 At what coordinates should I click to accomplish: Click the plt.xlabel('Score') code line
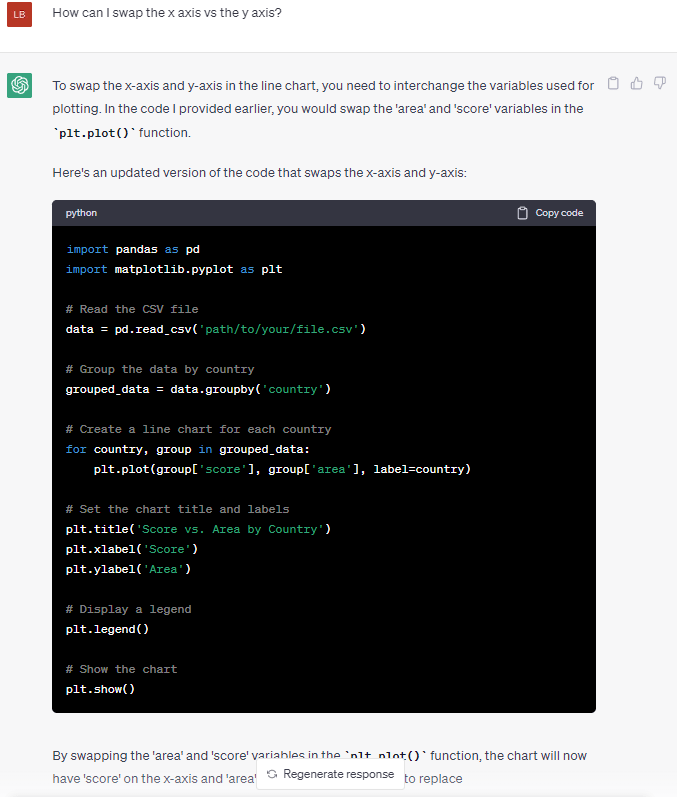pos(132,549)
